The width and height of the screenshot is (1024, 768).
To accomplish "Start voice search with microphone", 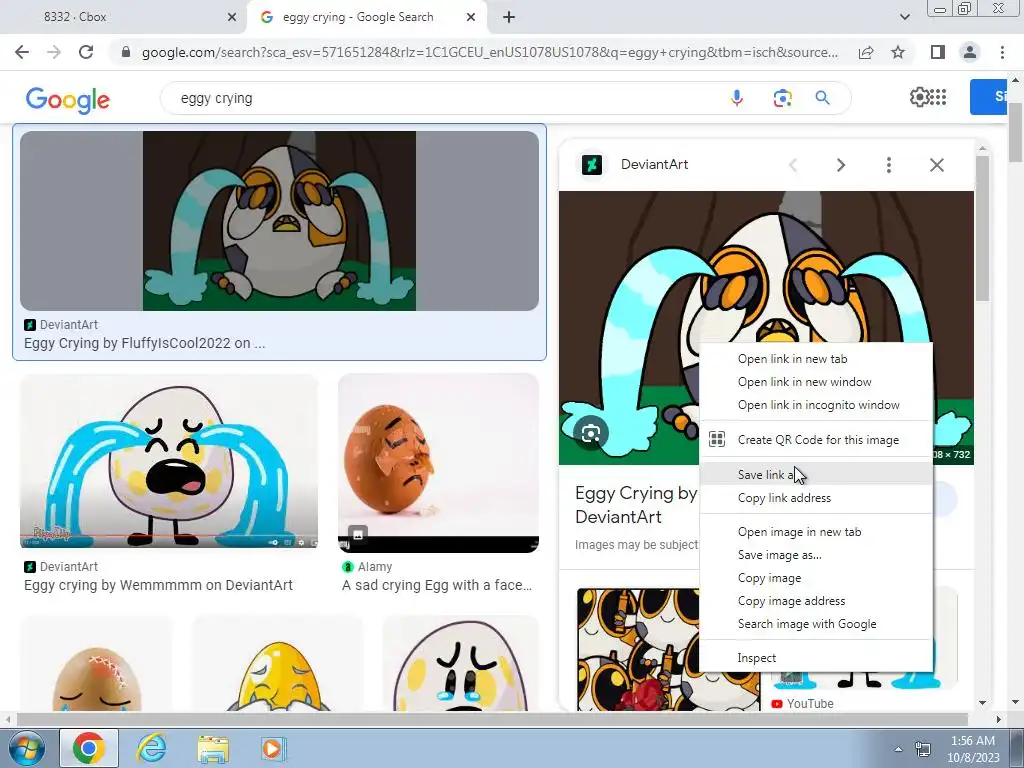I will (737, 98).
